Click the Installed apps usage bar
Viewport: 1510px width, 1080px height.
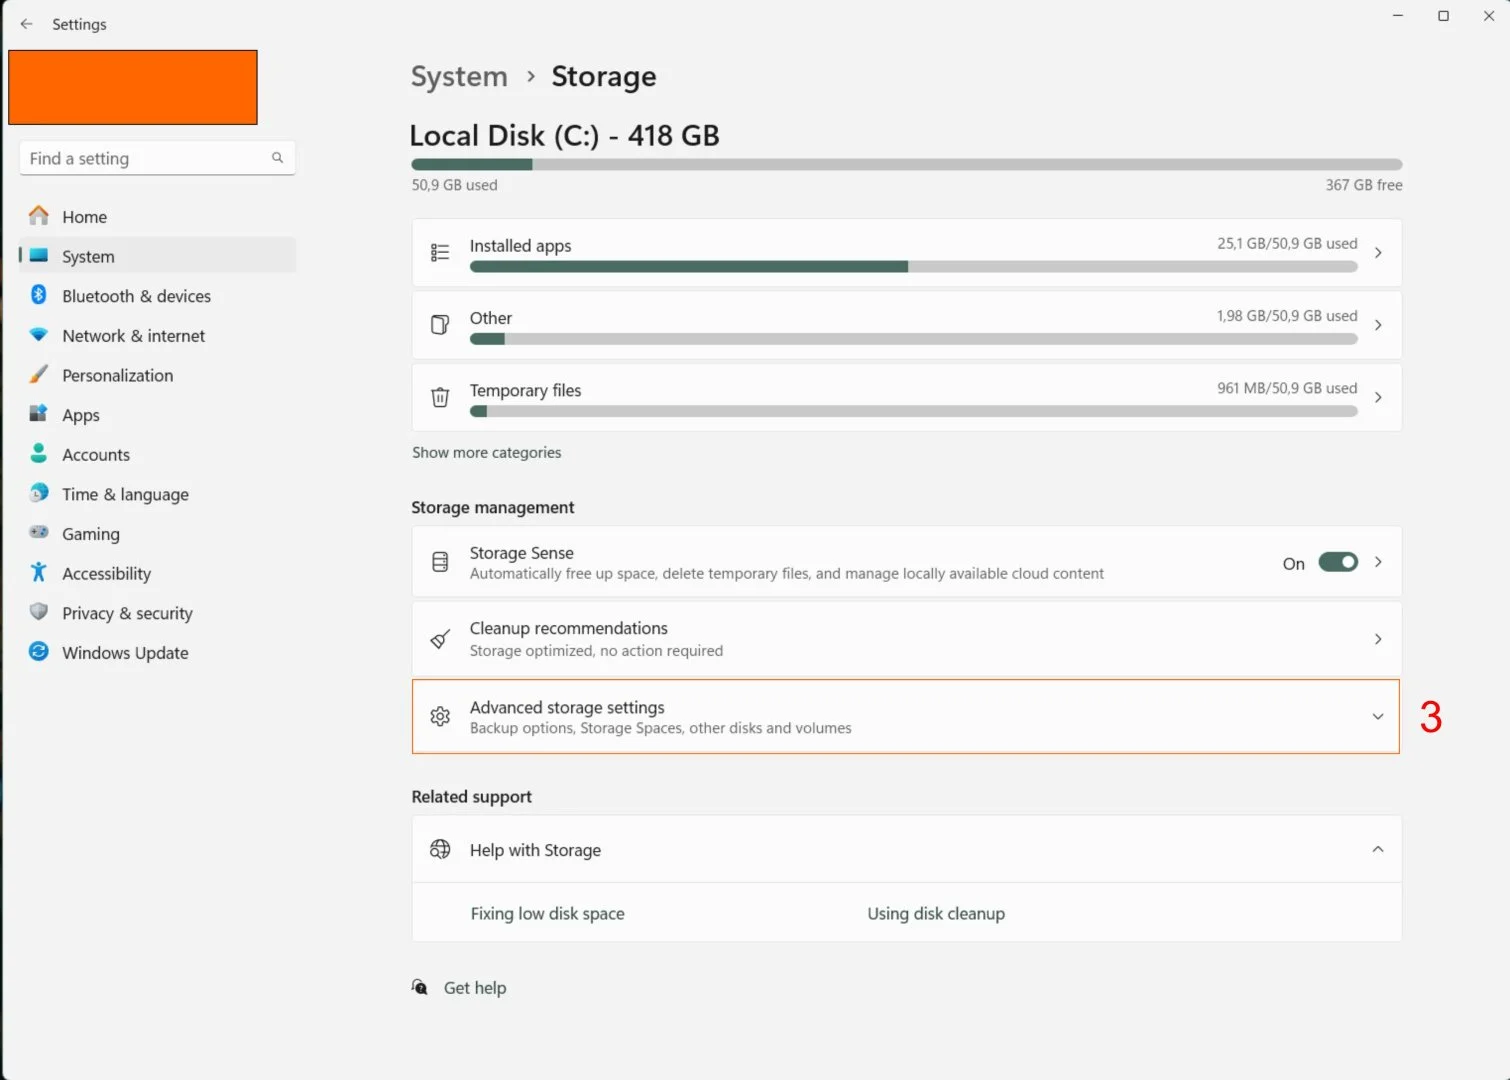click(x=914, y=267)
